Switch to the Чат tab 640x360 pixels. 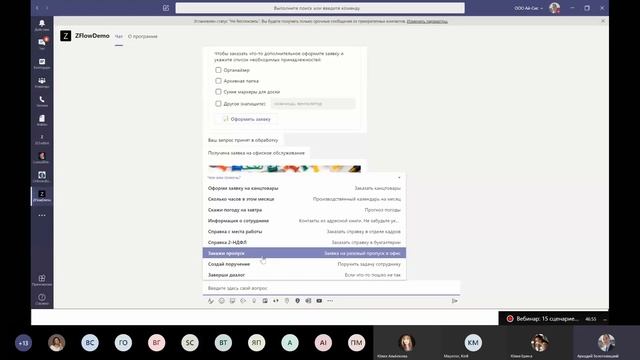118,37
